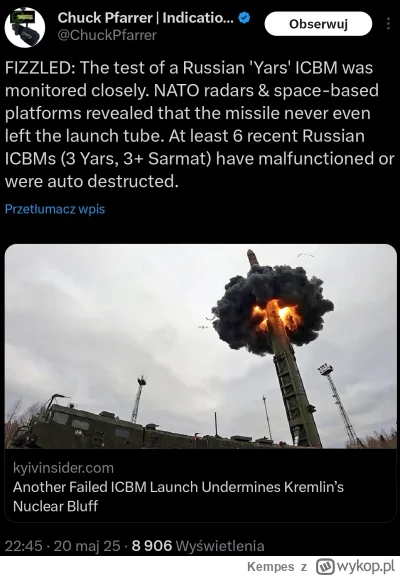The height and width of the screenshot is (576, 400).
Task: Open the @ChuckPfarrer handle link
Action: (107, 35)
